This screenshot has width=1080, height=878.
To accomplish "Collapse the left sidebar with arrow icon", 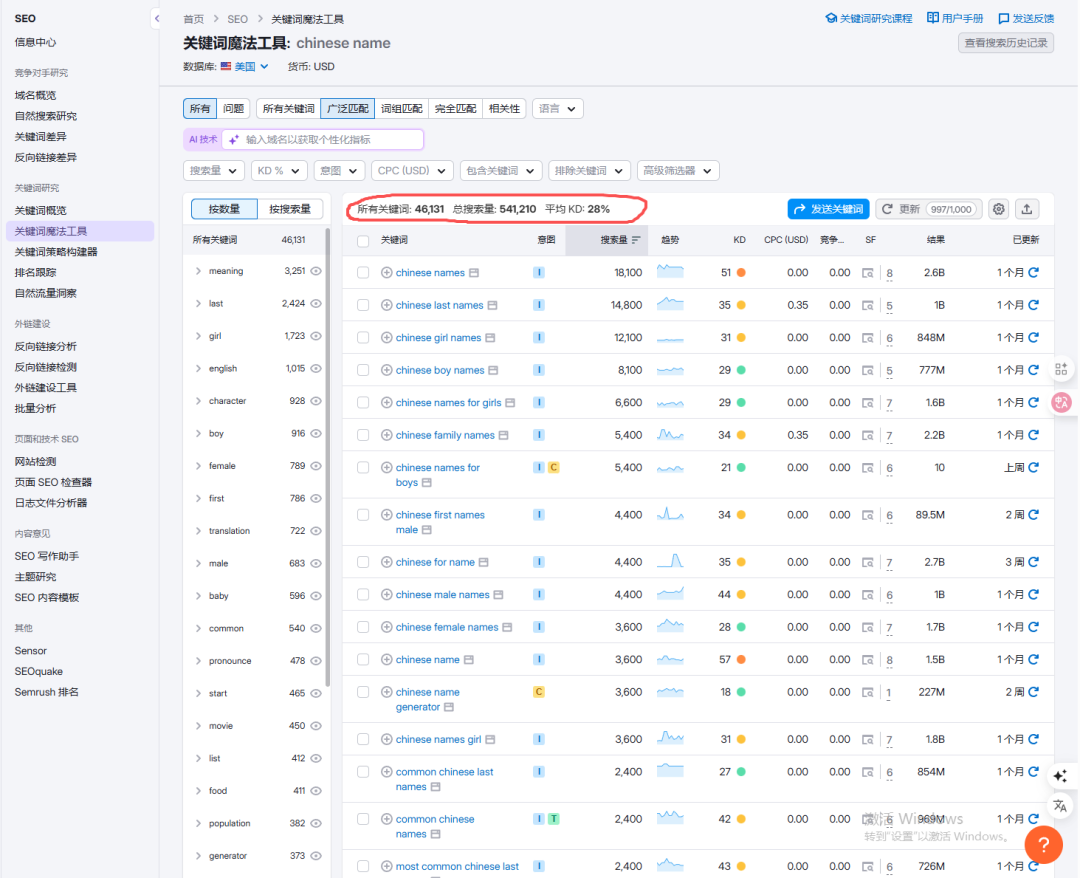I will (156, 19).
